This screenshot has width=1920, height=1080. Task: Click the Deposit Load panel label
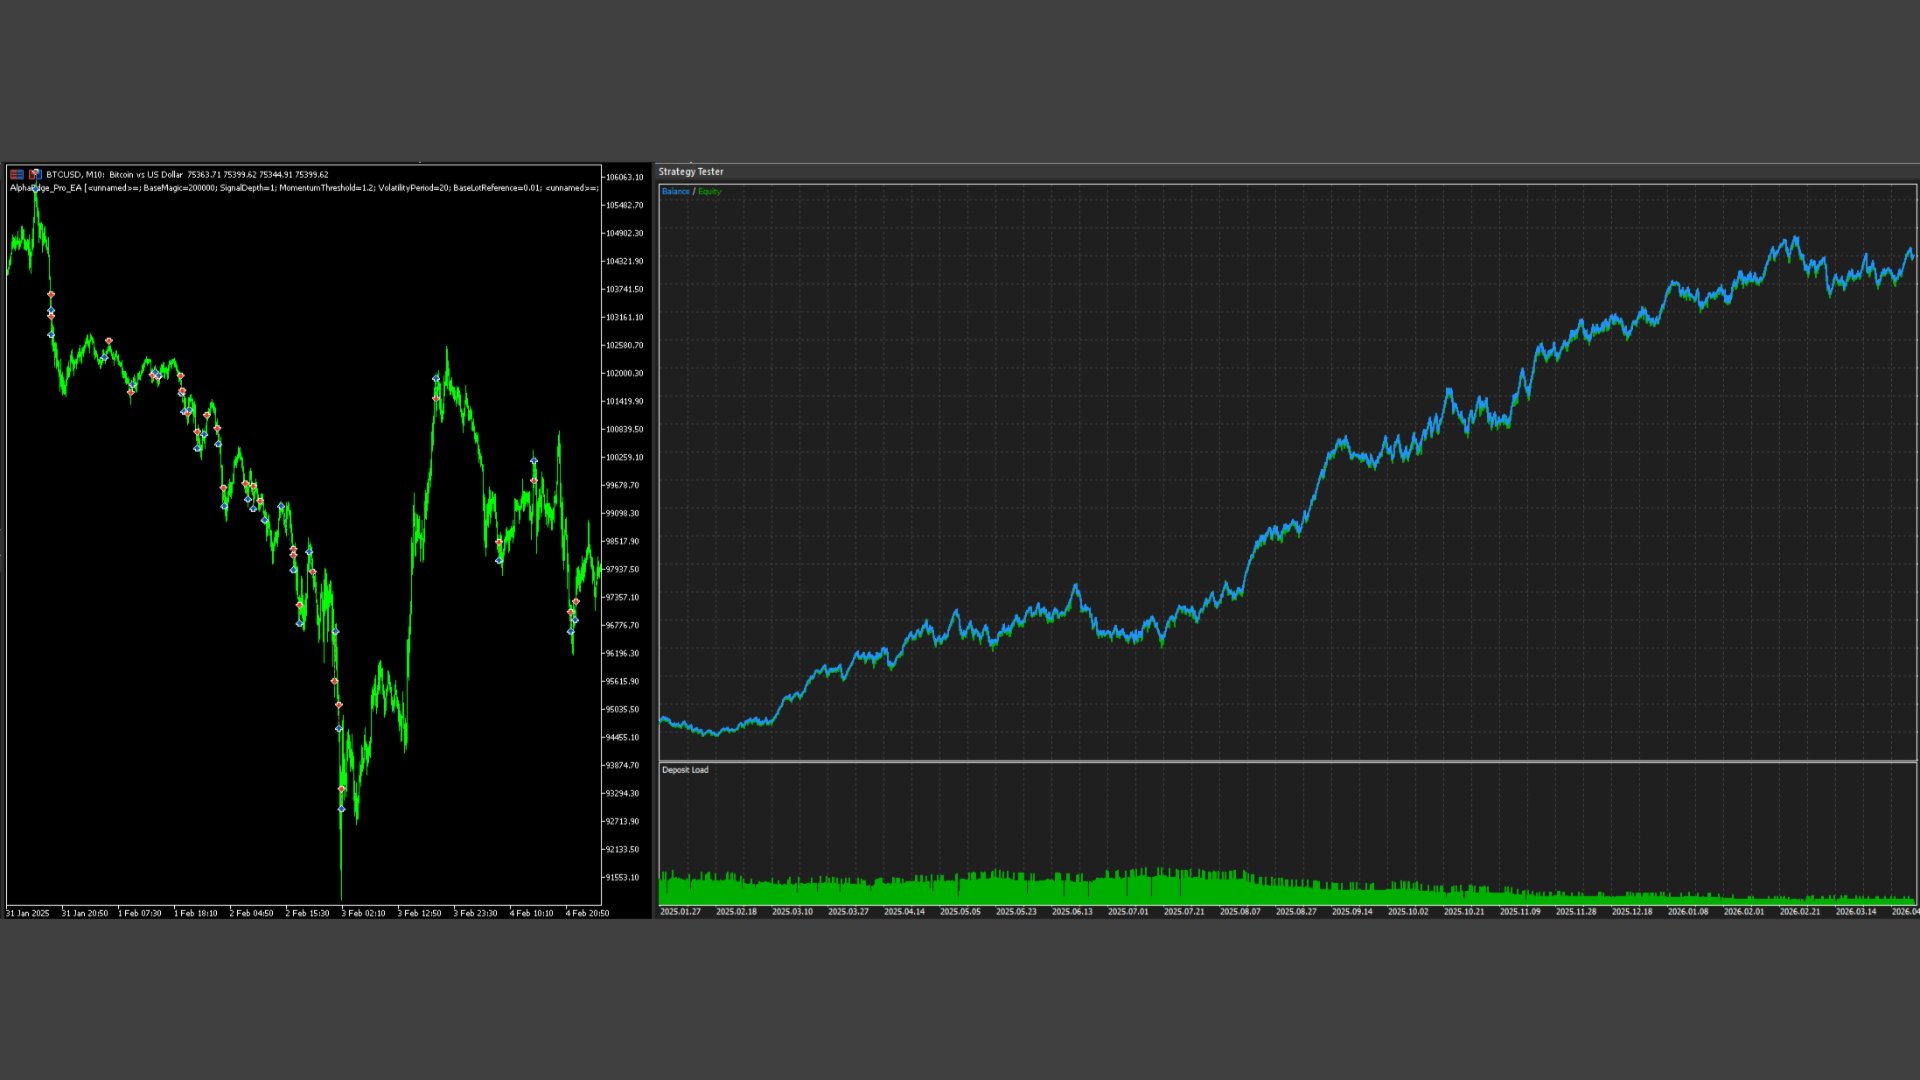[685, 770]
